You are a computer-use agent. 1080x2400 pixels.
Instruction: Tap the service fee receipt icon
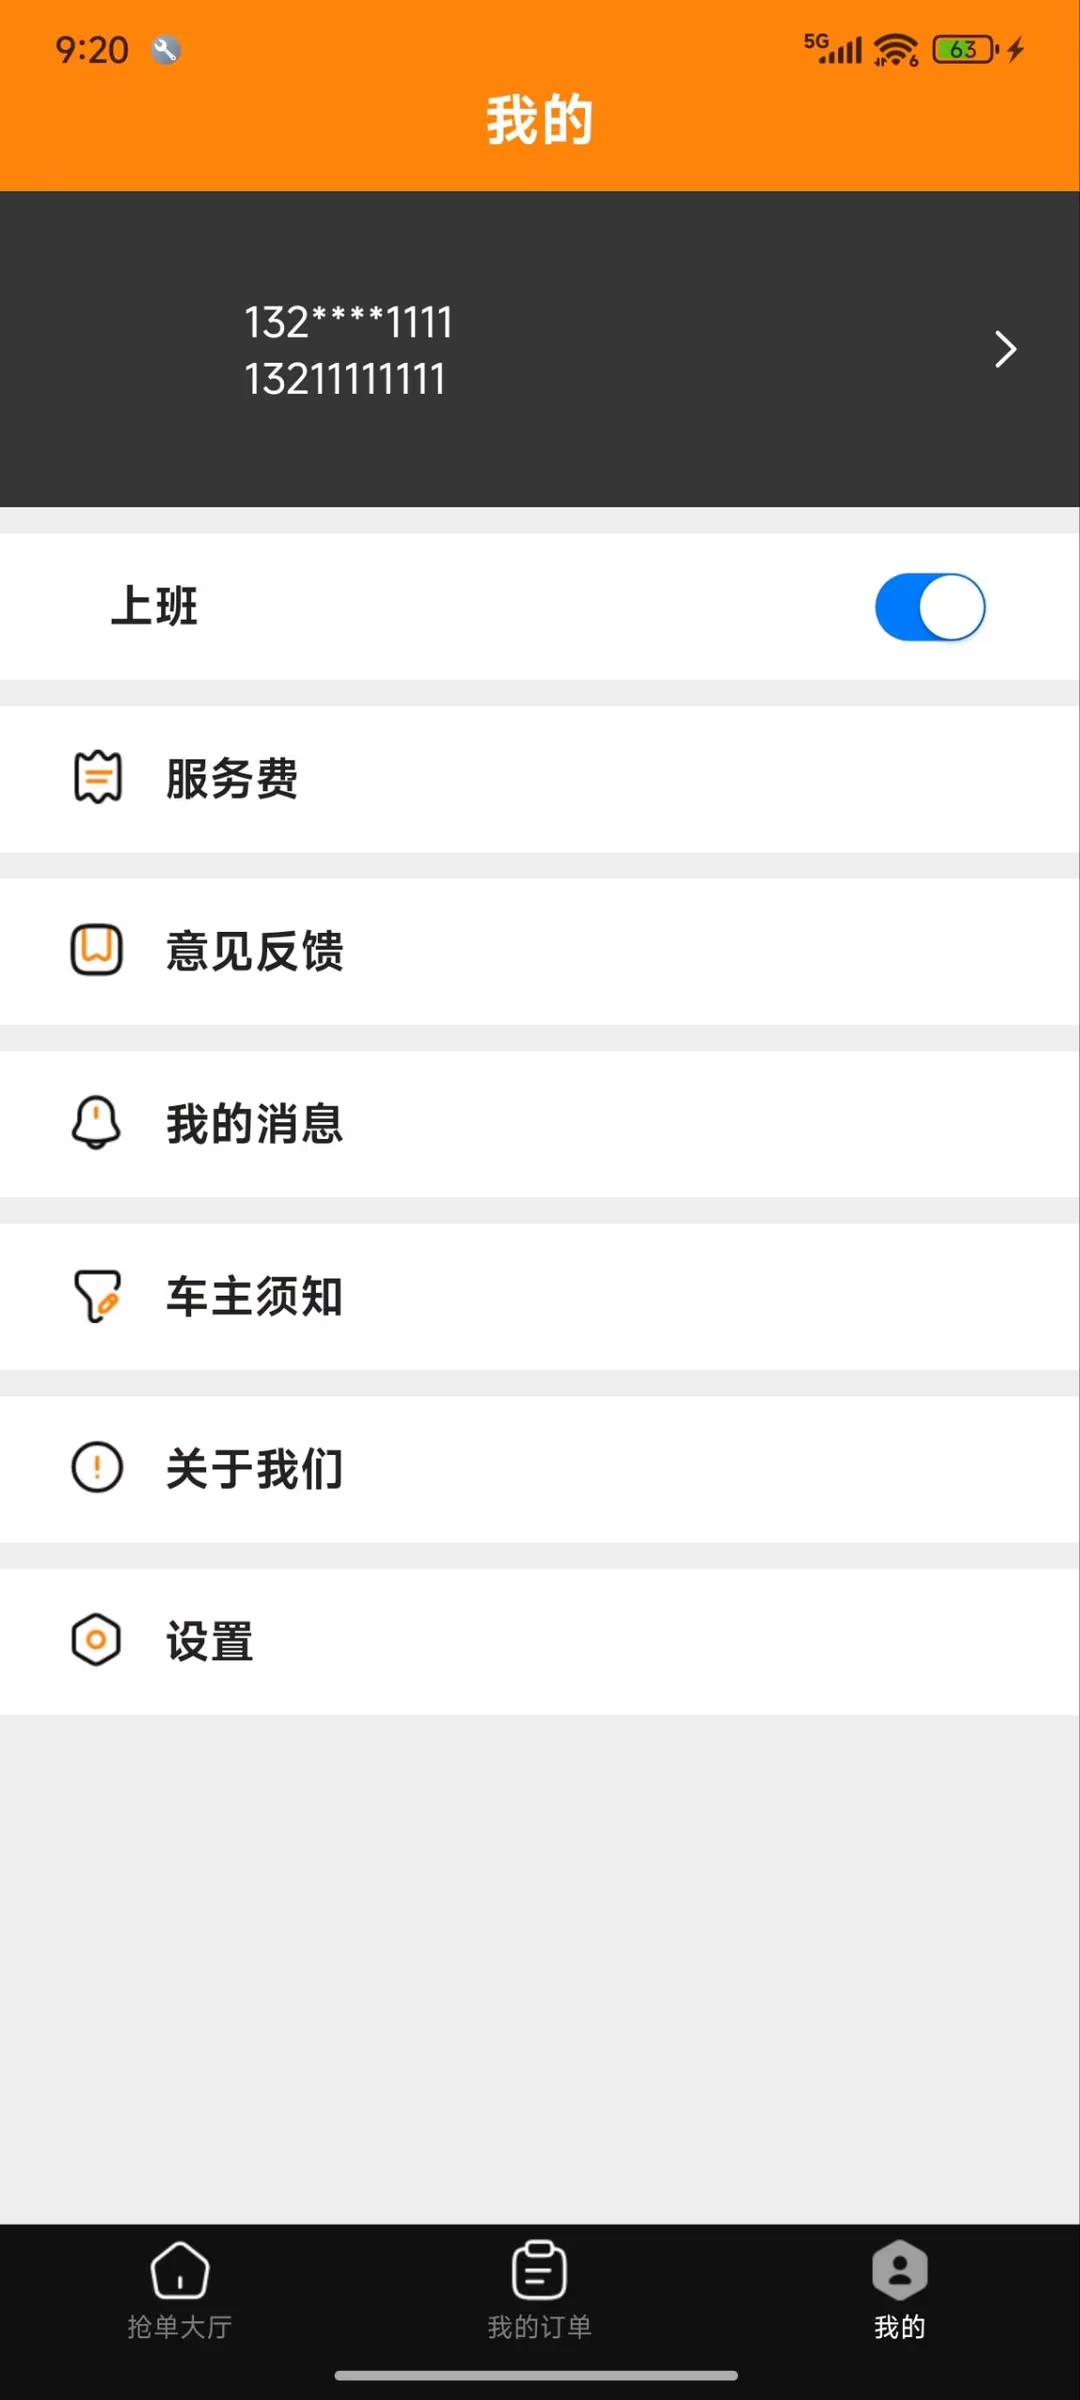click(x=98, y=778)
